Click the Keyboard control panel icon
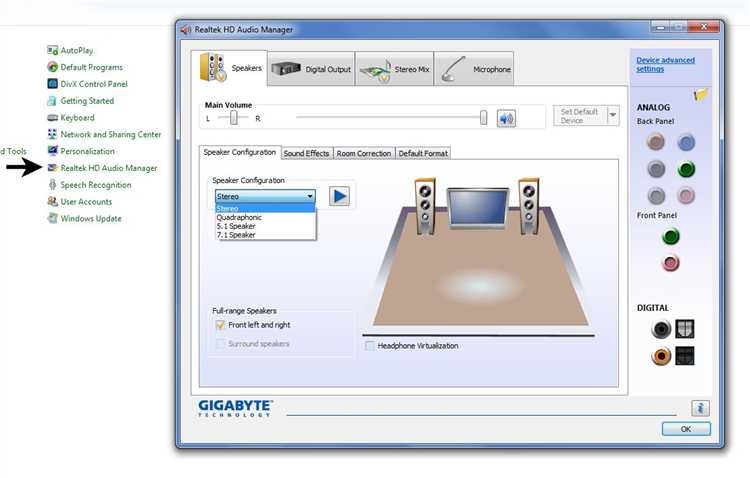 pos(52,118)
